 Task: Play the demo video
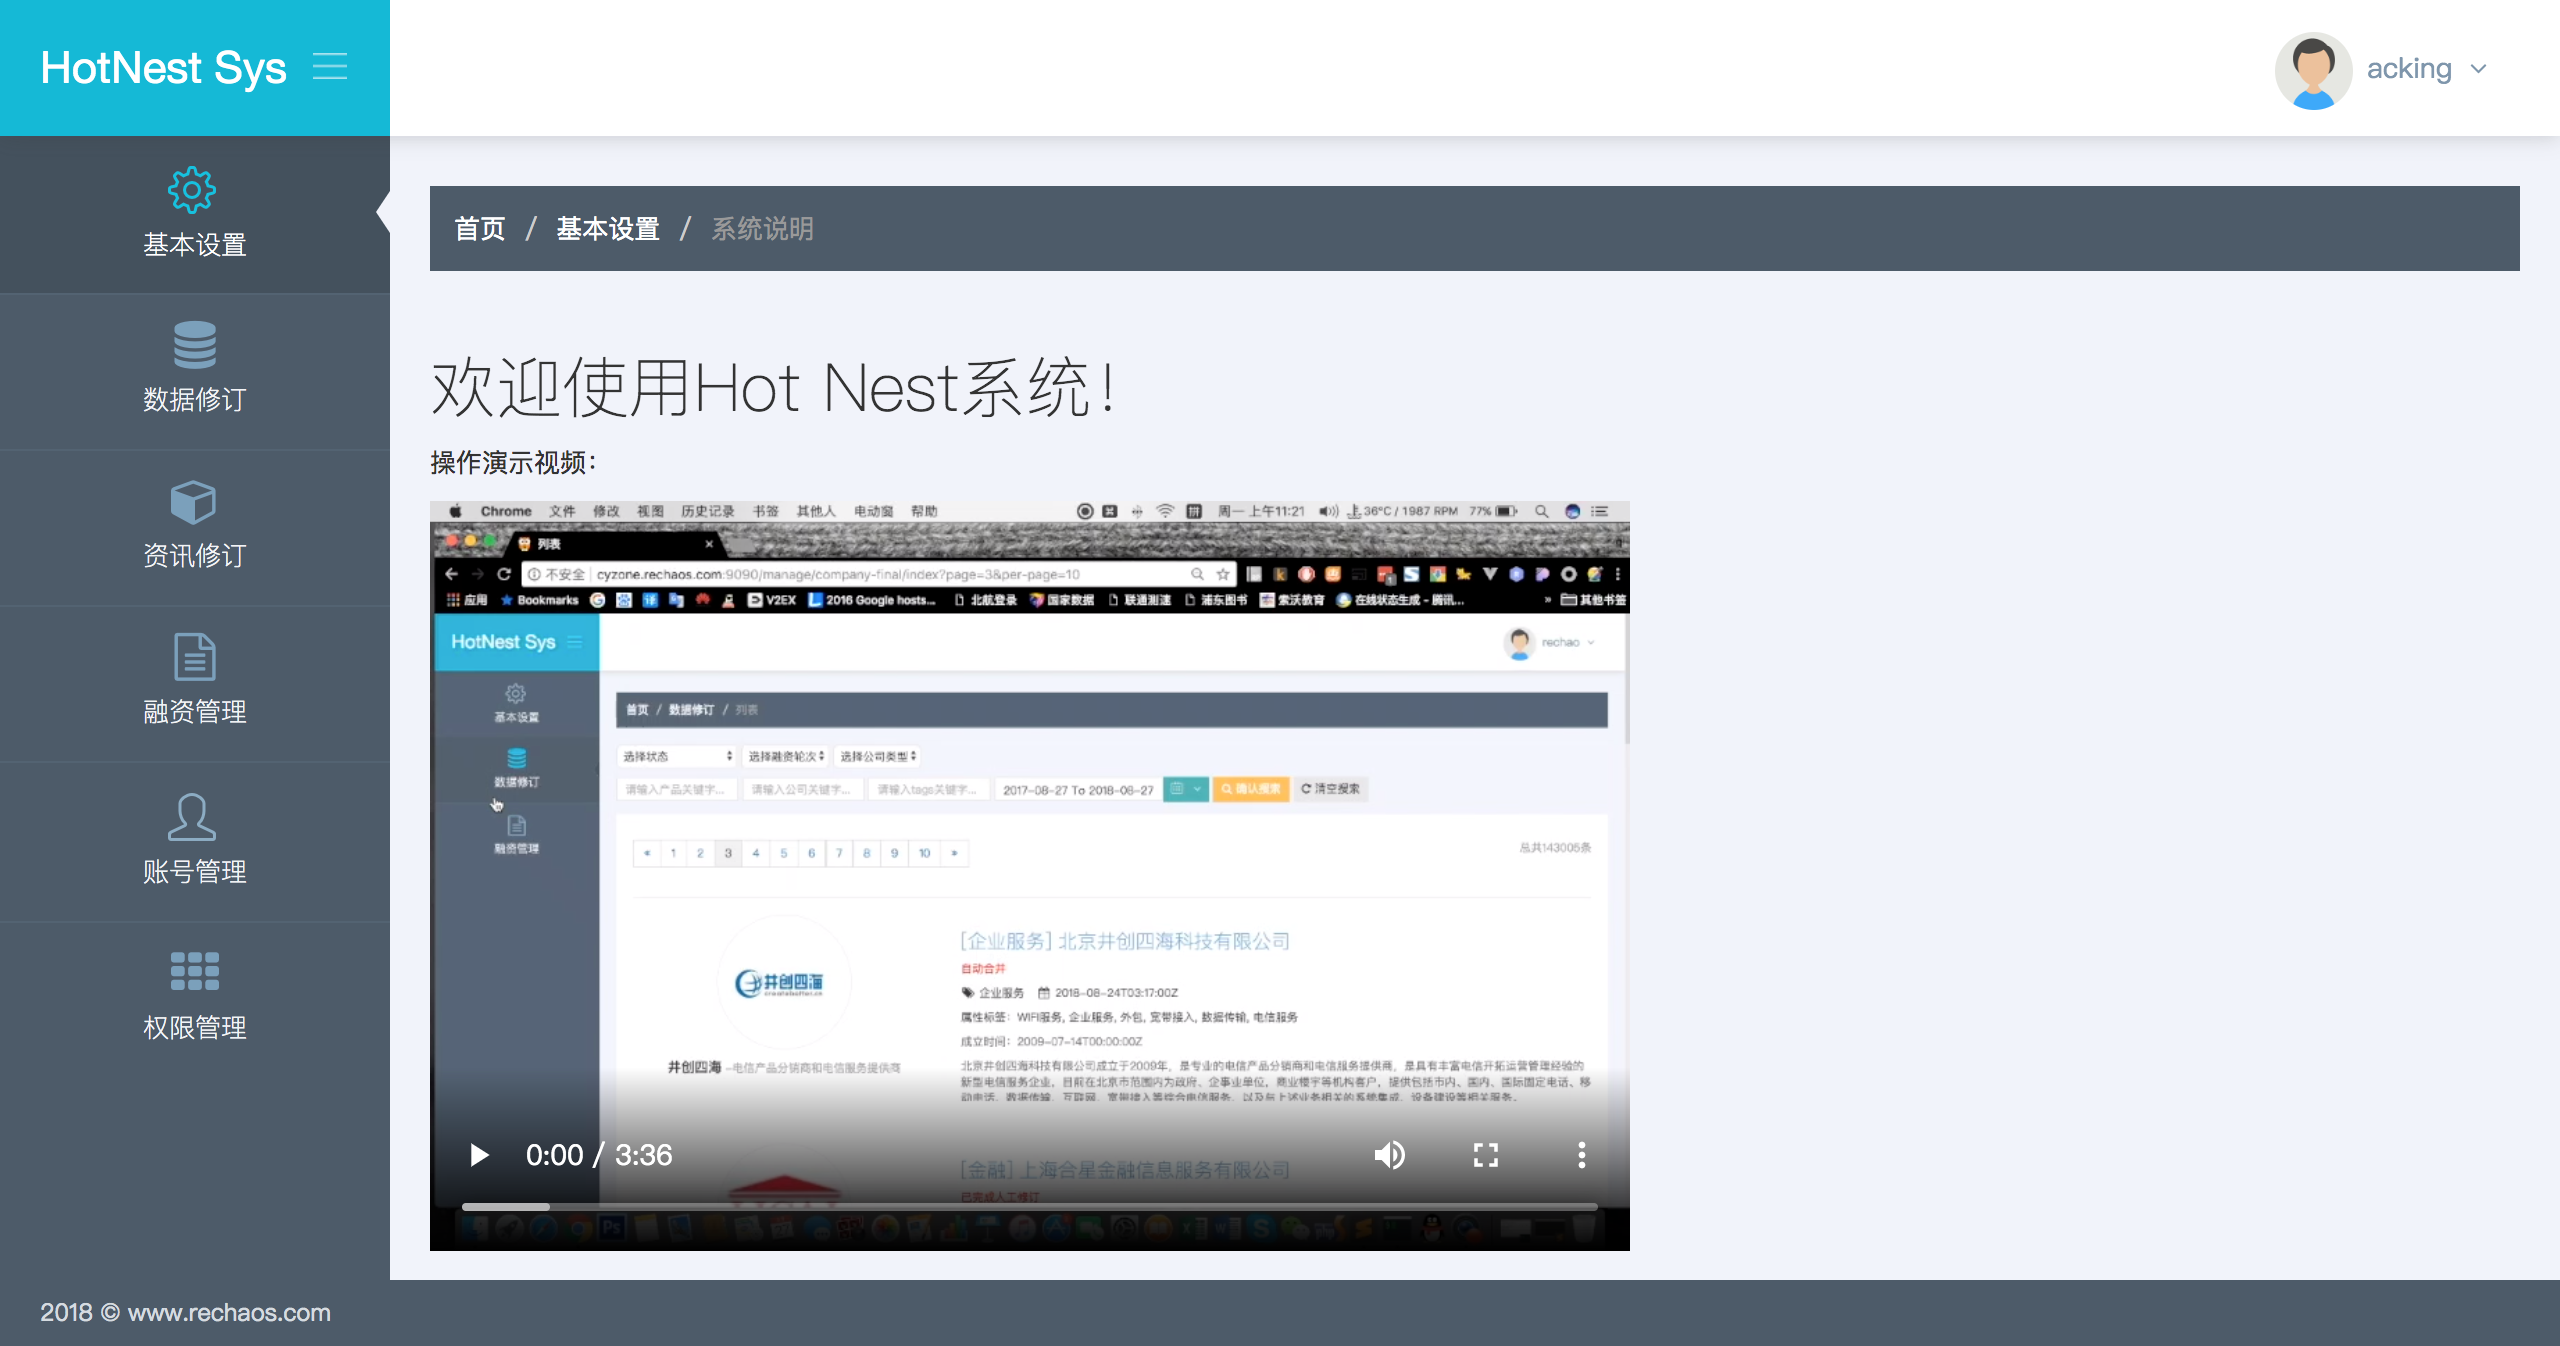(x=479, y=1155)
